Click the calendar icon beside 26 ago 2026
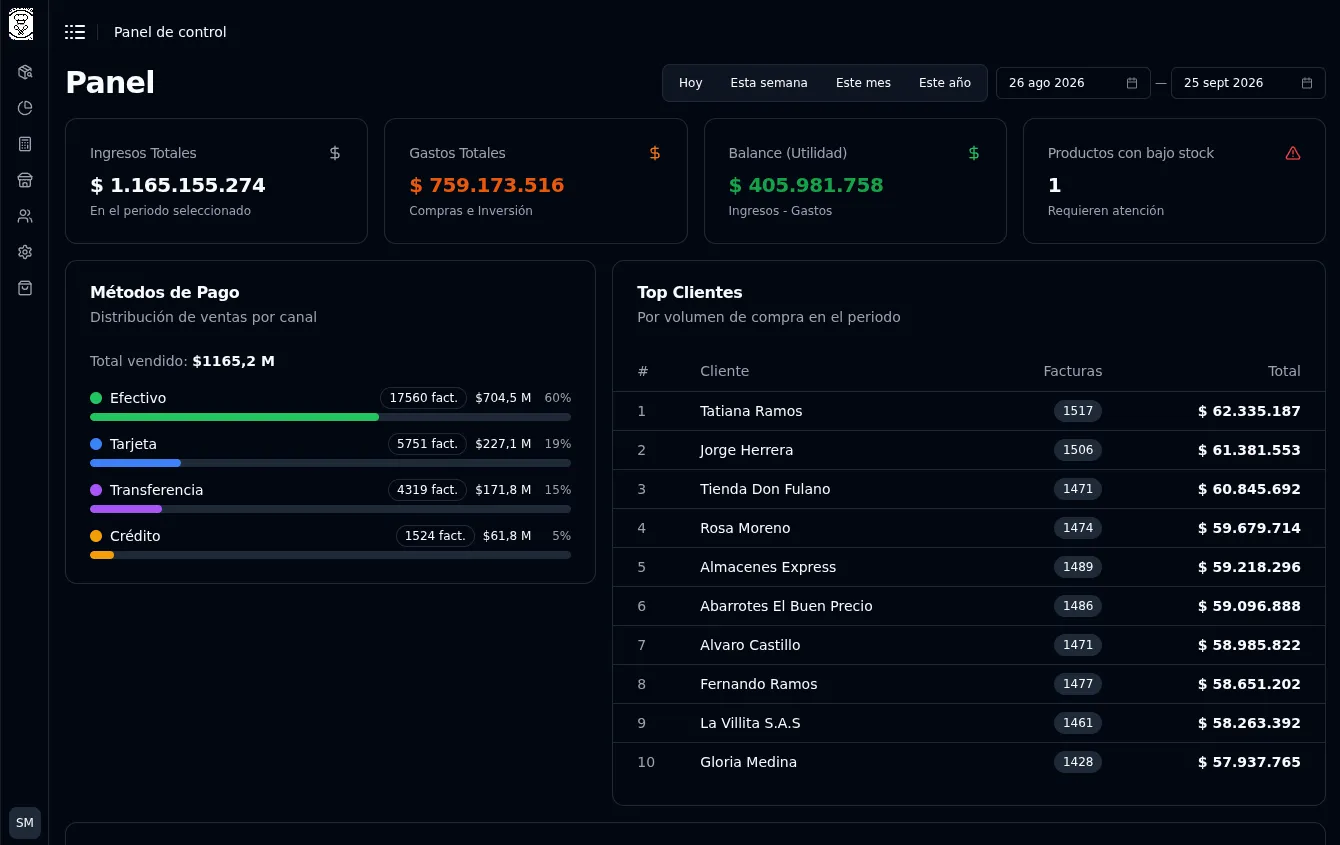This screenshot has height=845, width=1340. tap(1132, 83)
